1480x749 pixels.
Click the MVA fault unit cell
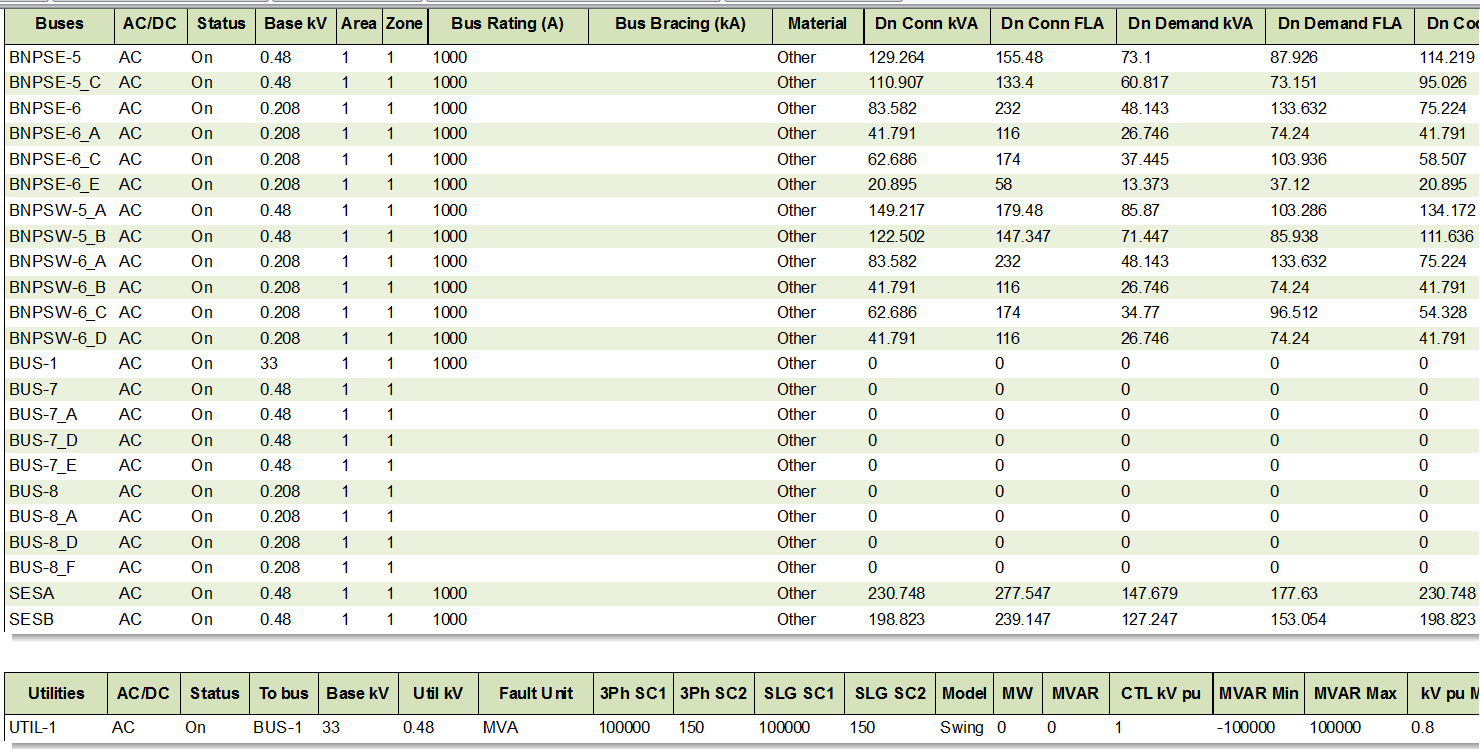pyautogui.click(x=500, y=728)
